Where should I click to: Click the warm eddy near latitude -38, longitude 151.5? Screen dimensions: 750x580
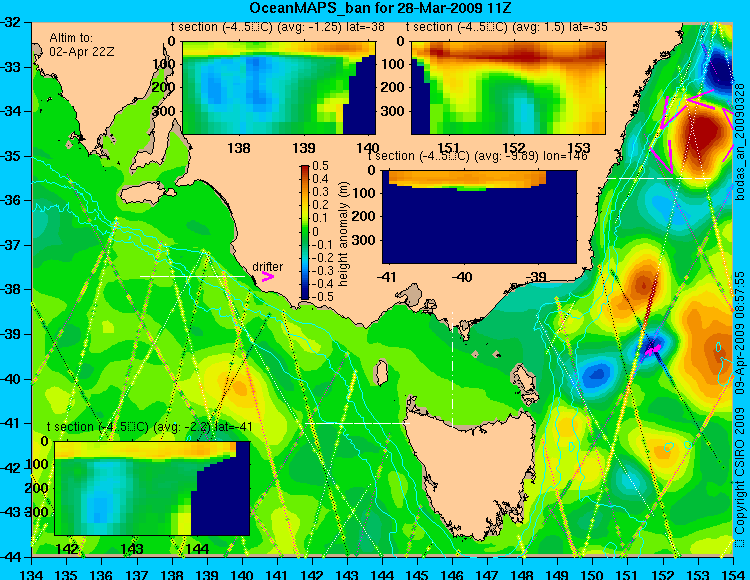coord(642,285)
